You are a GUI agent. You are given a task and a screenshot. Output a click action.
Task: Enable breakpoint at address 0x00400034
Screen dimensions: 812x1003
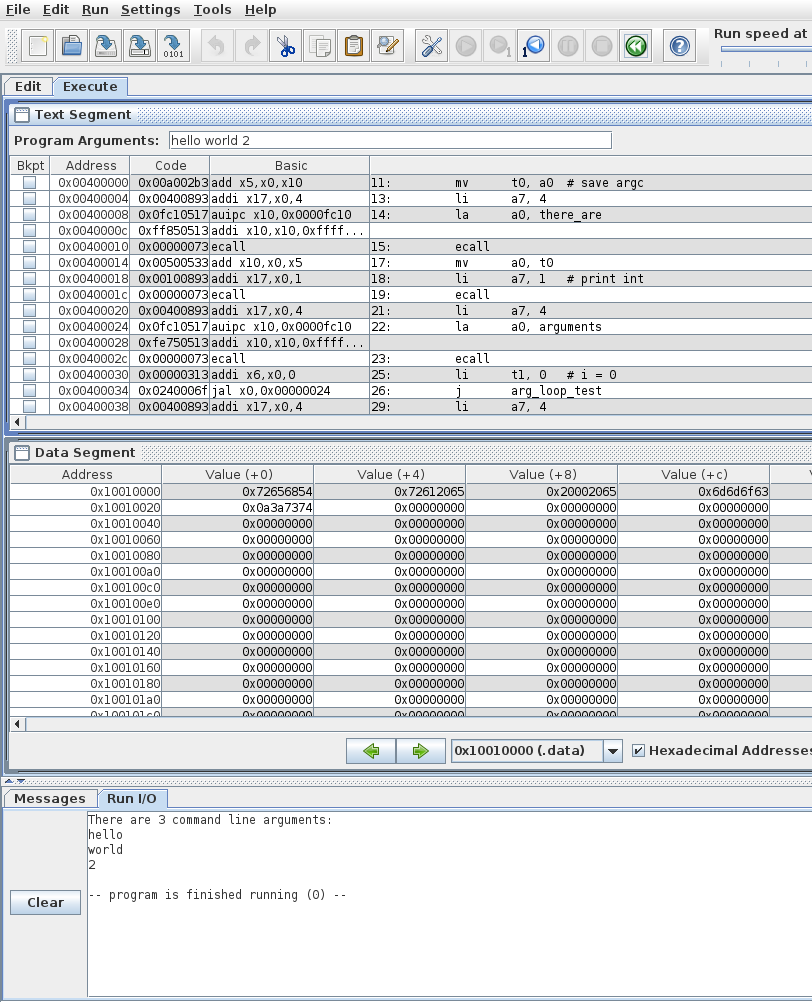[x=29, y=391]
